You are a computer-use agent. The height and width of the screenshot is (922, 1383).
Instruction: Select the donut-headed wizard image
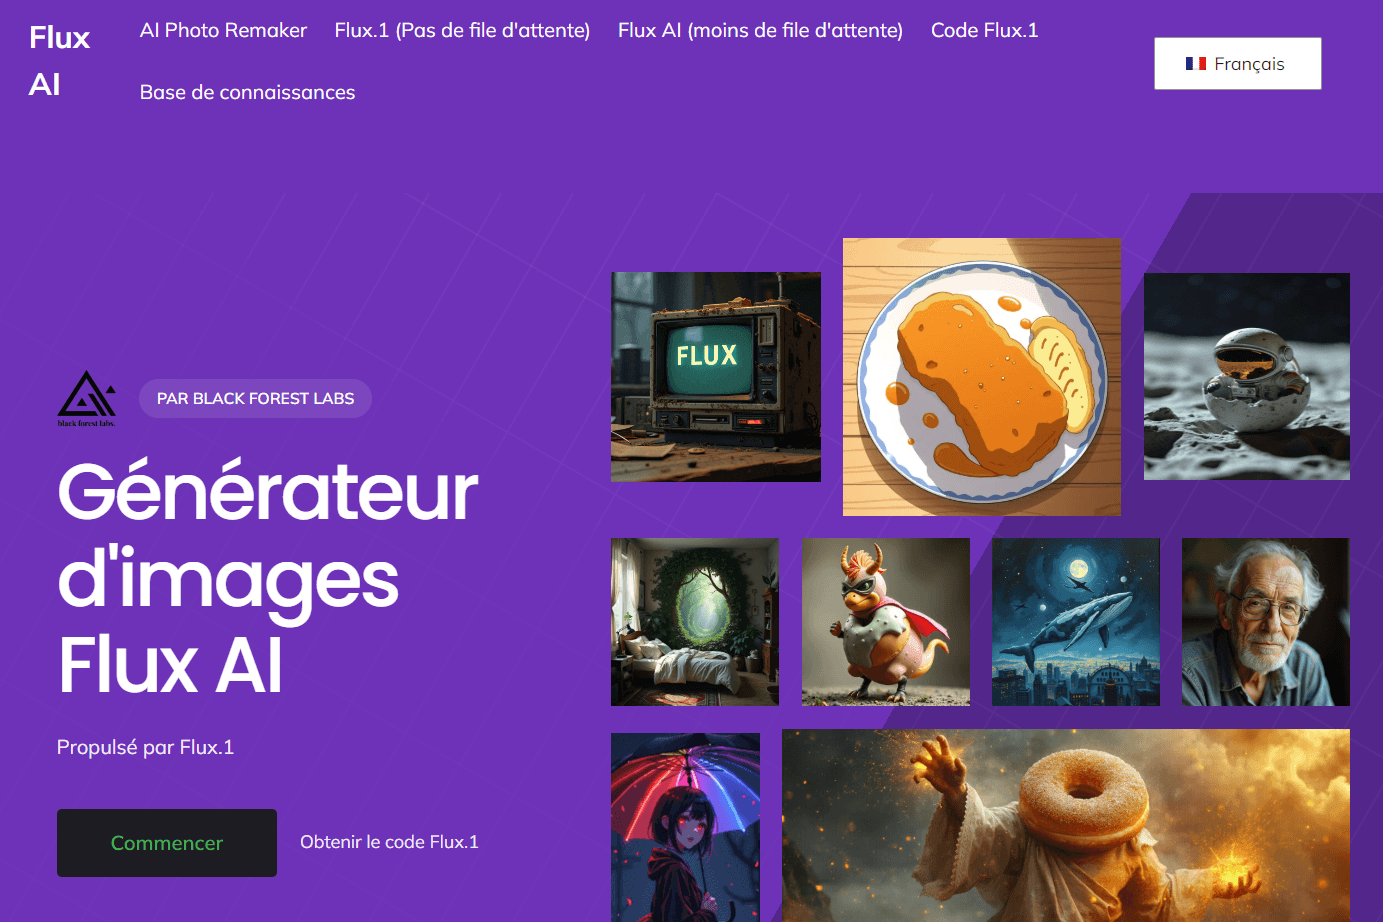[x=1066, y=825]
